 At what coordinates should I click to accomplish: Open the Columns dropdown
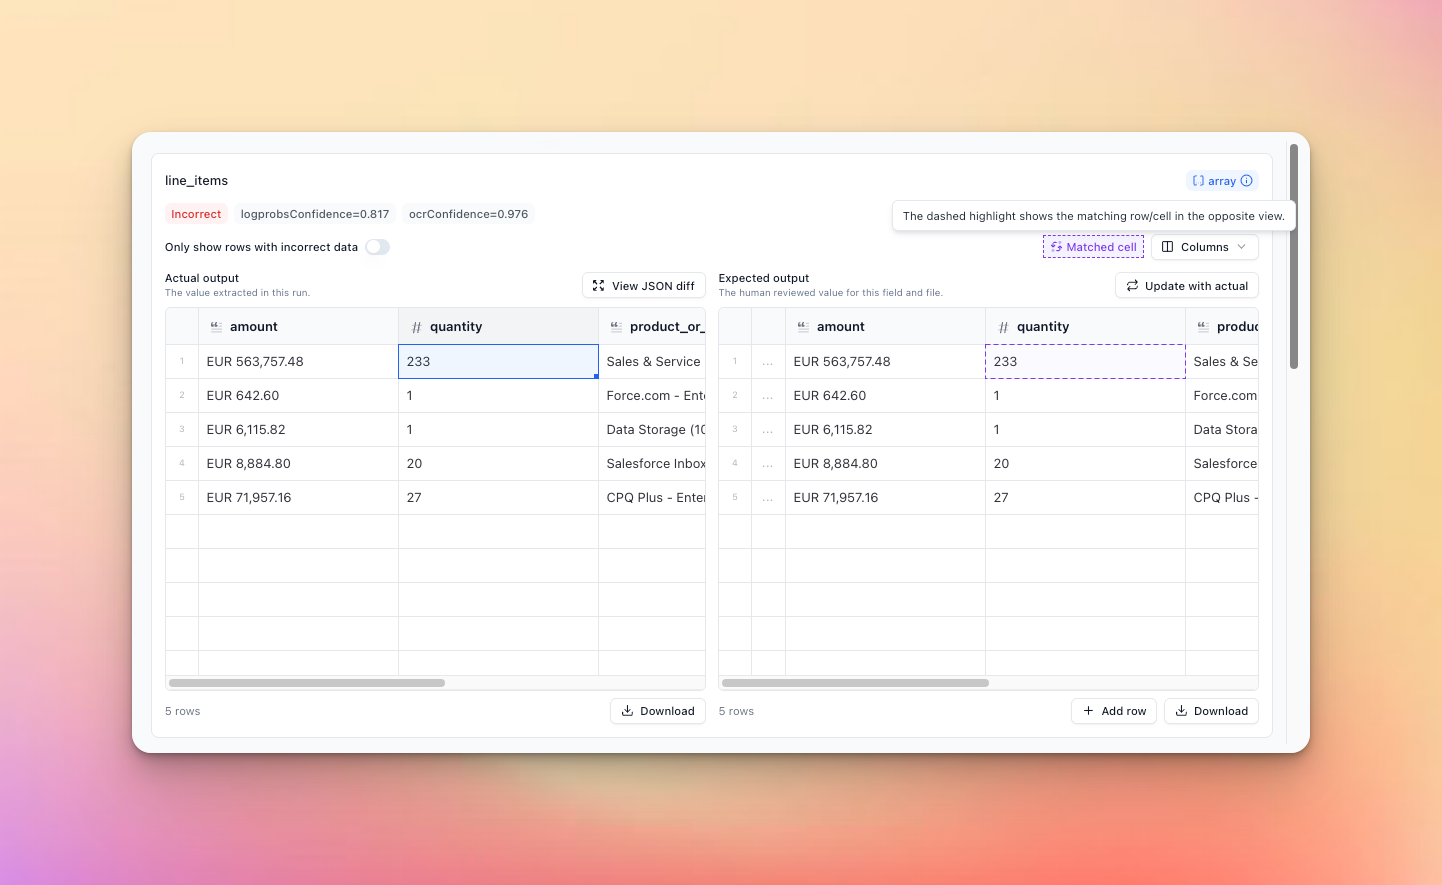[x=1204, y=247]
